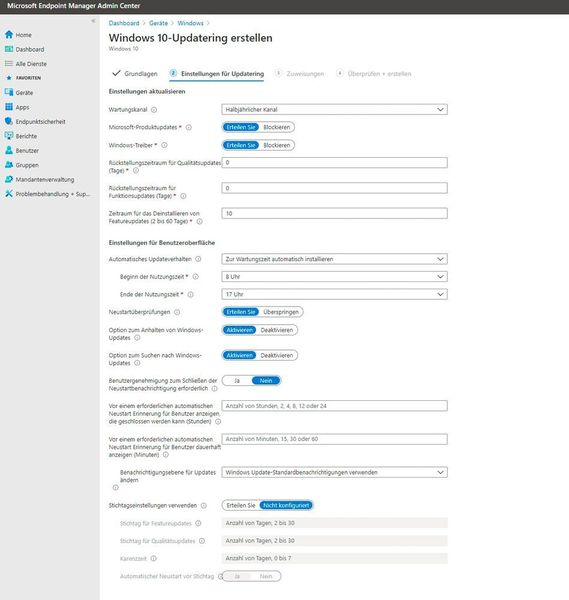Select Erteilen Sie for Microsoft-Produktupdates

(x=241, y=127)
